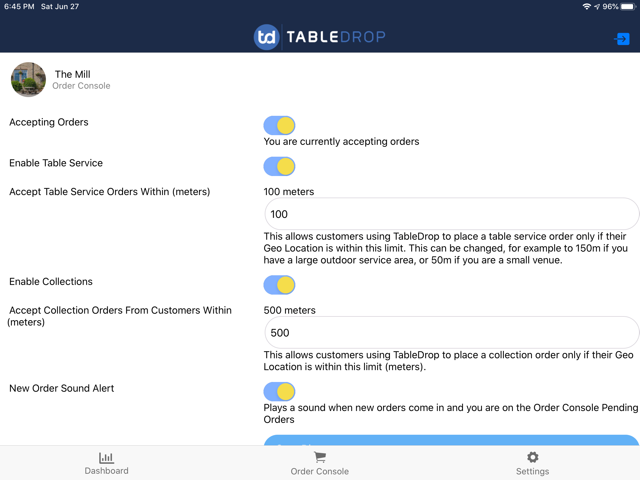Image resolution: width=640 pixels, height=480 pixels.
Task: Click the '100 meters' value text
Action: pyautogui.click(x=289, y=191)
